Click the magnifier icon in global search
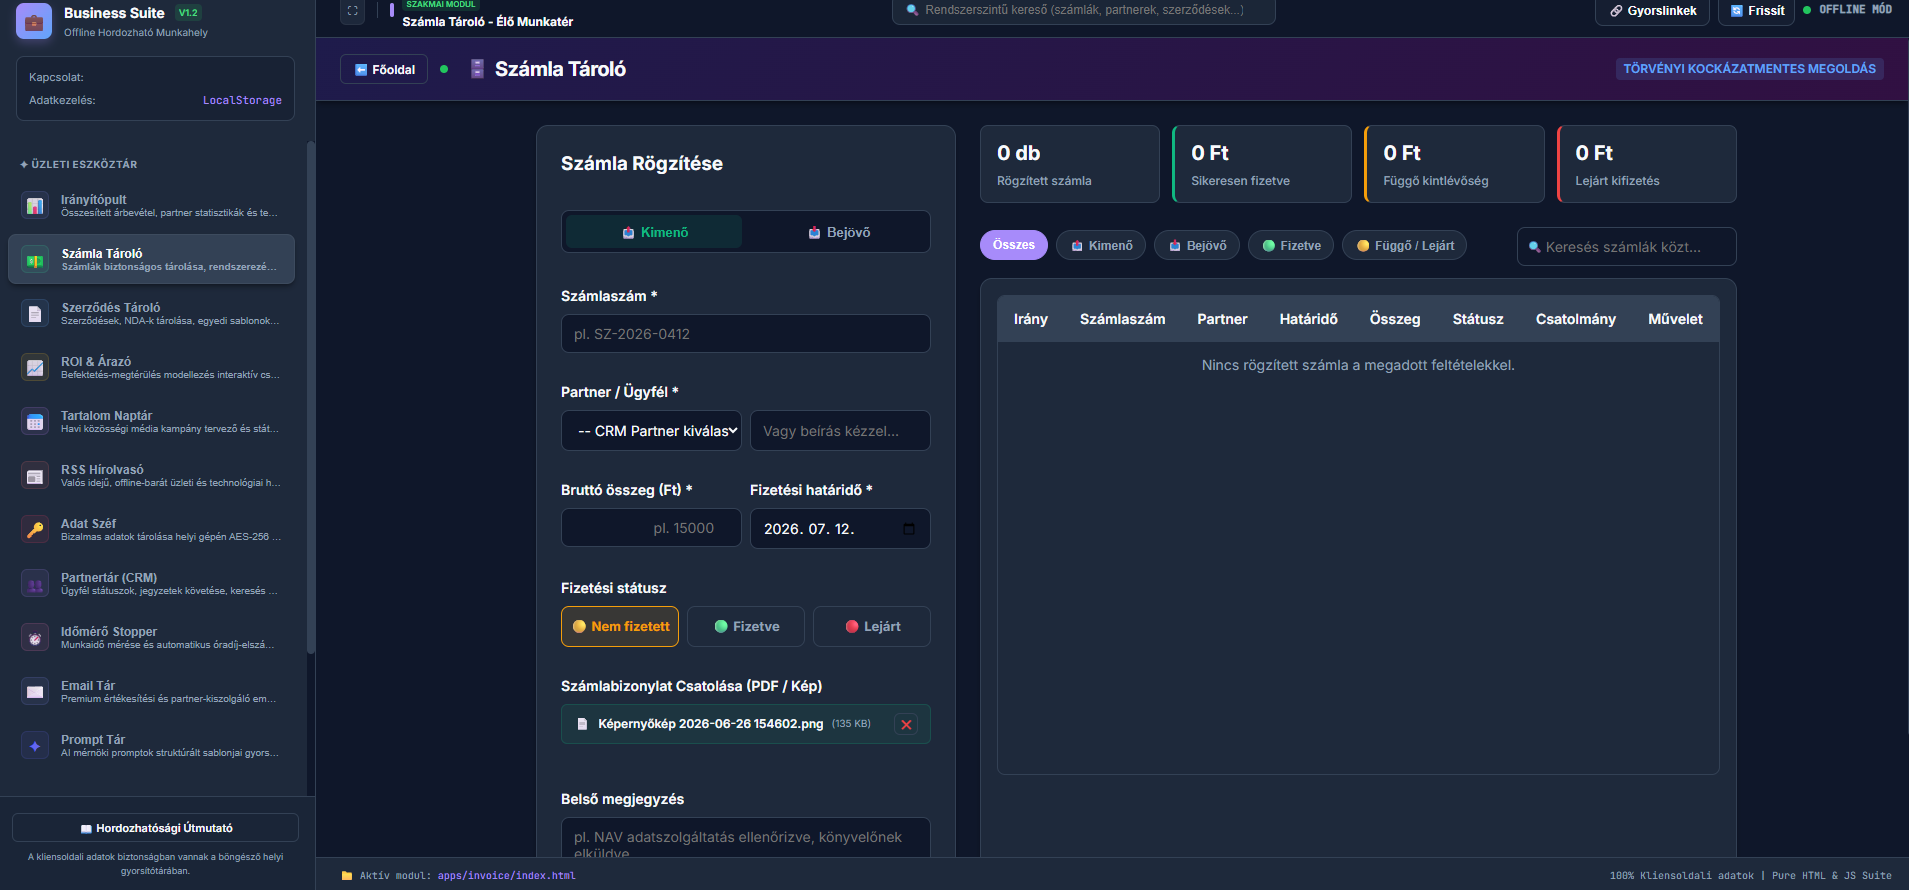The image size is (1909, 890). (912, 10)
